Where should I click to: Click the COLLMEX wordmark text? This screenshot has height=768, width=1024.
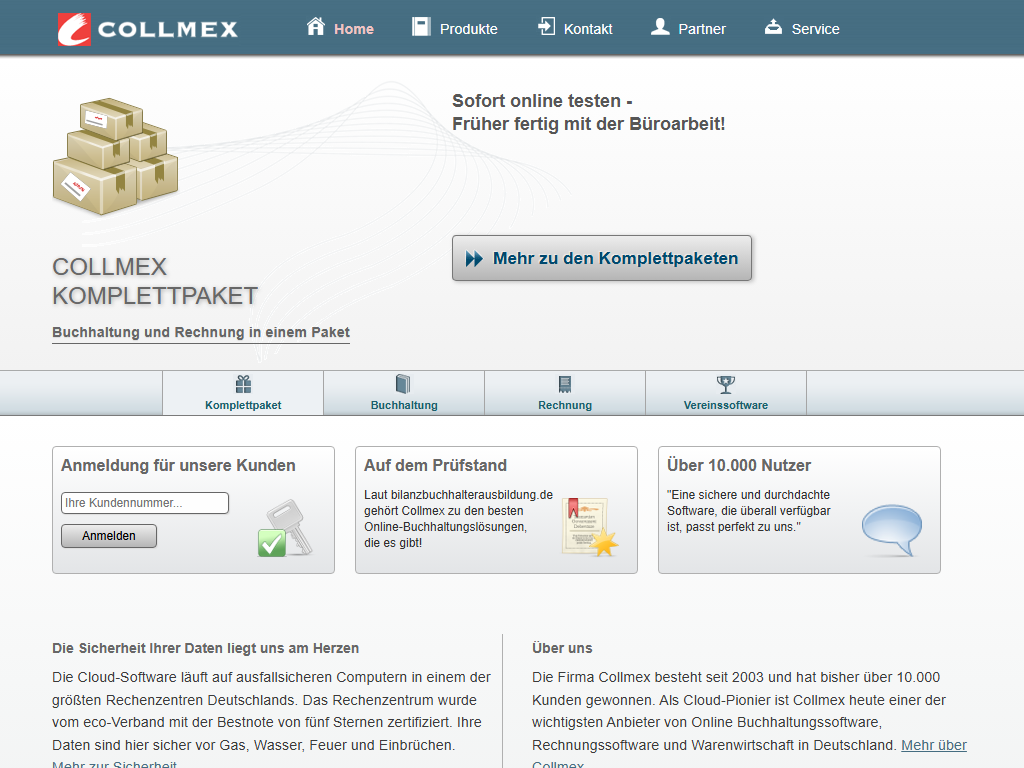click(x=168, y=29)
